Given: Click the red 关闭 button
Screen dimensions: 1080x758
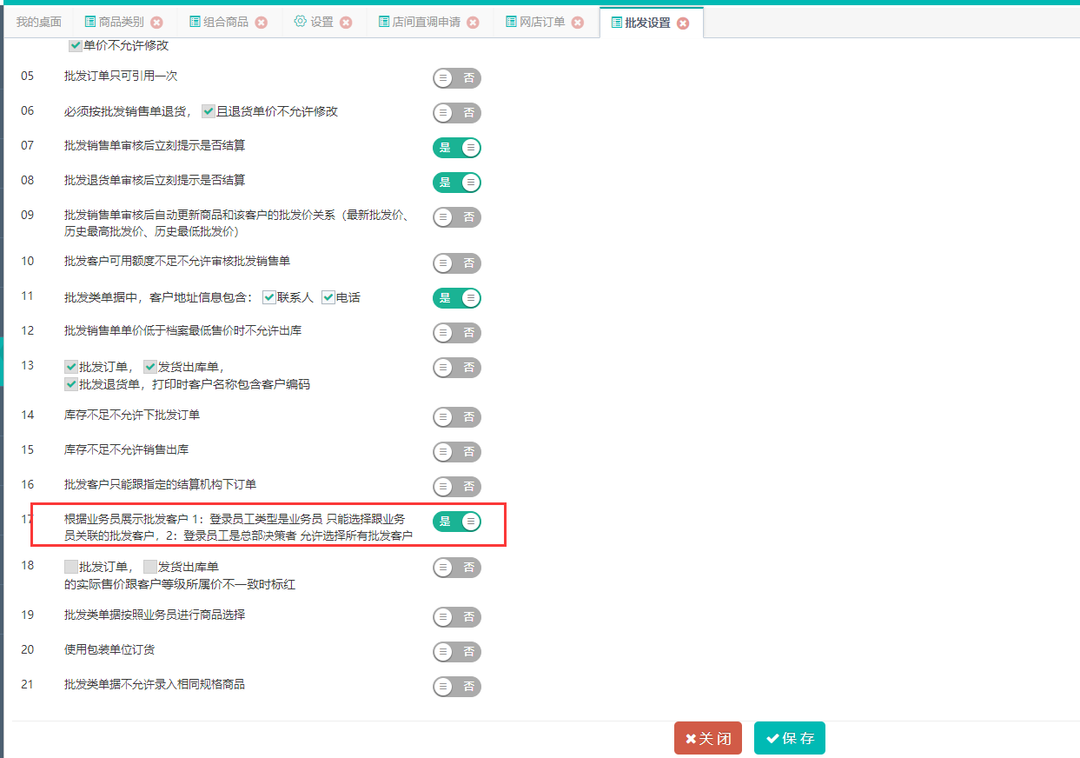Looking at the screenshot, I should (x=708, y=738).
